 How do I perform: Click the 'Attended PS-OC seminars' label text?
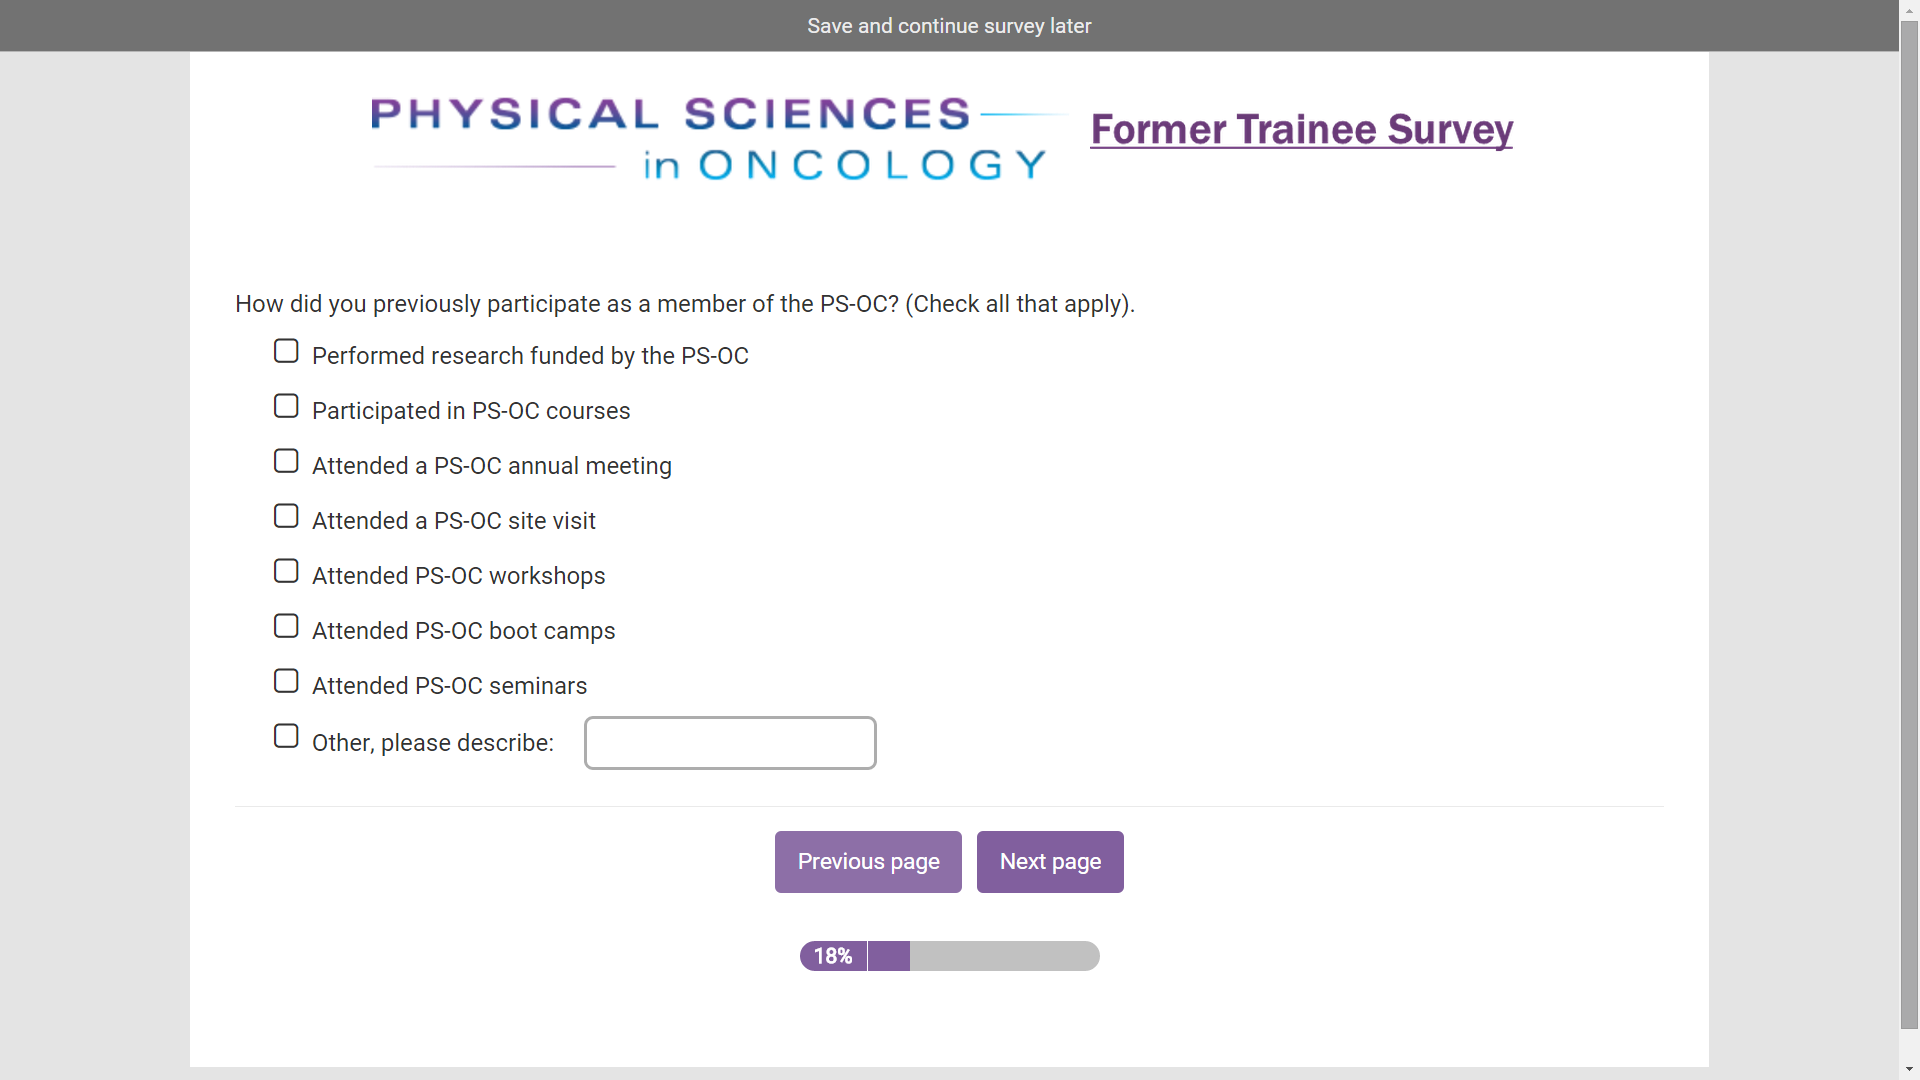click(x=449, y=686)
